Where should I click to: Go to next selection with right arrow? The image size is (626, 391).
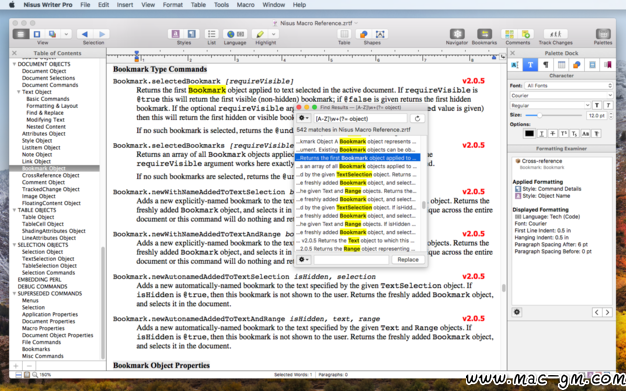102,34
